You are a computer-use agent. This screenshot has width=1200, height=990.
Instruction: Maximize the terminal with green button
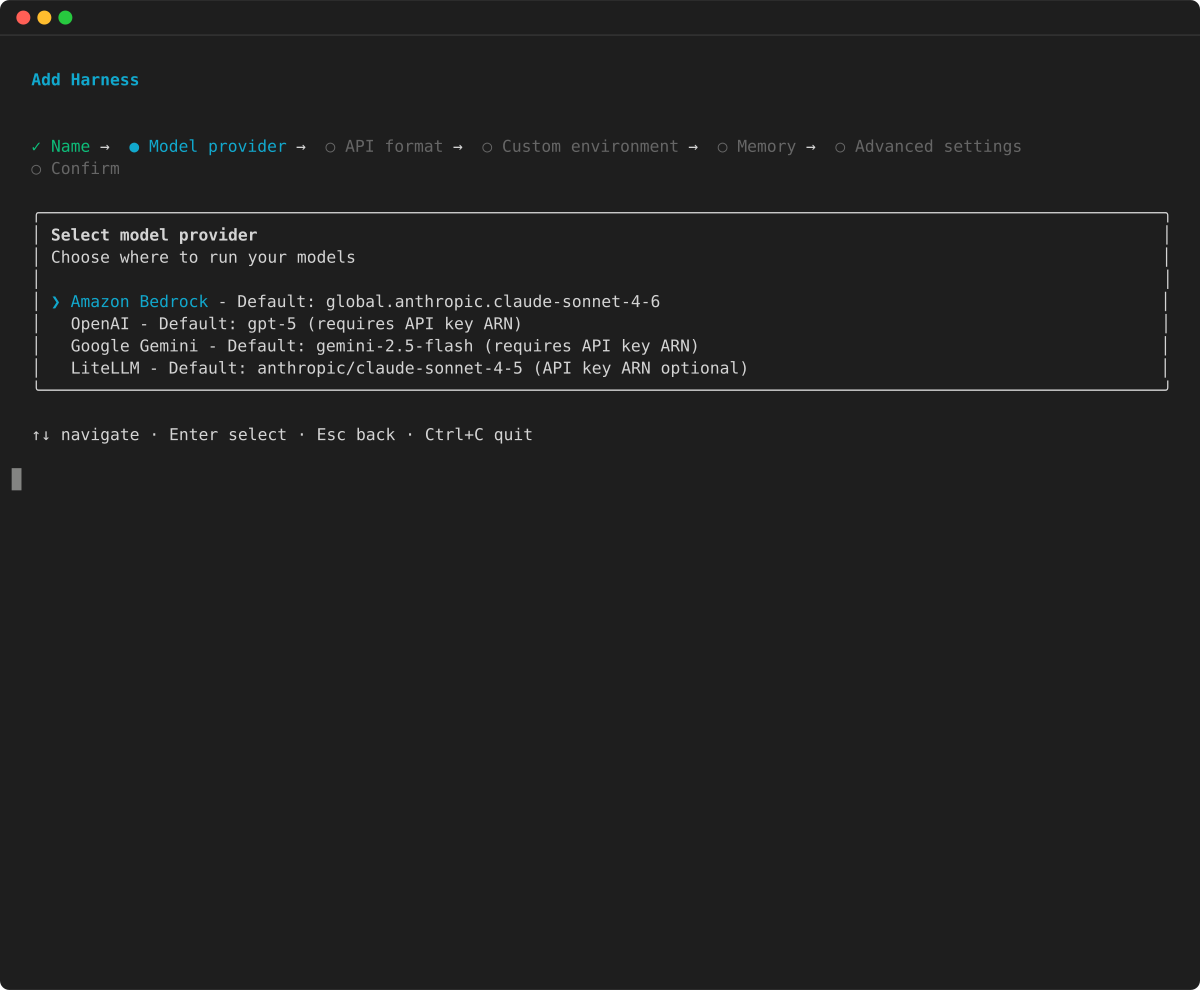point(65,18)
